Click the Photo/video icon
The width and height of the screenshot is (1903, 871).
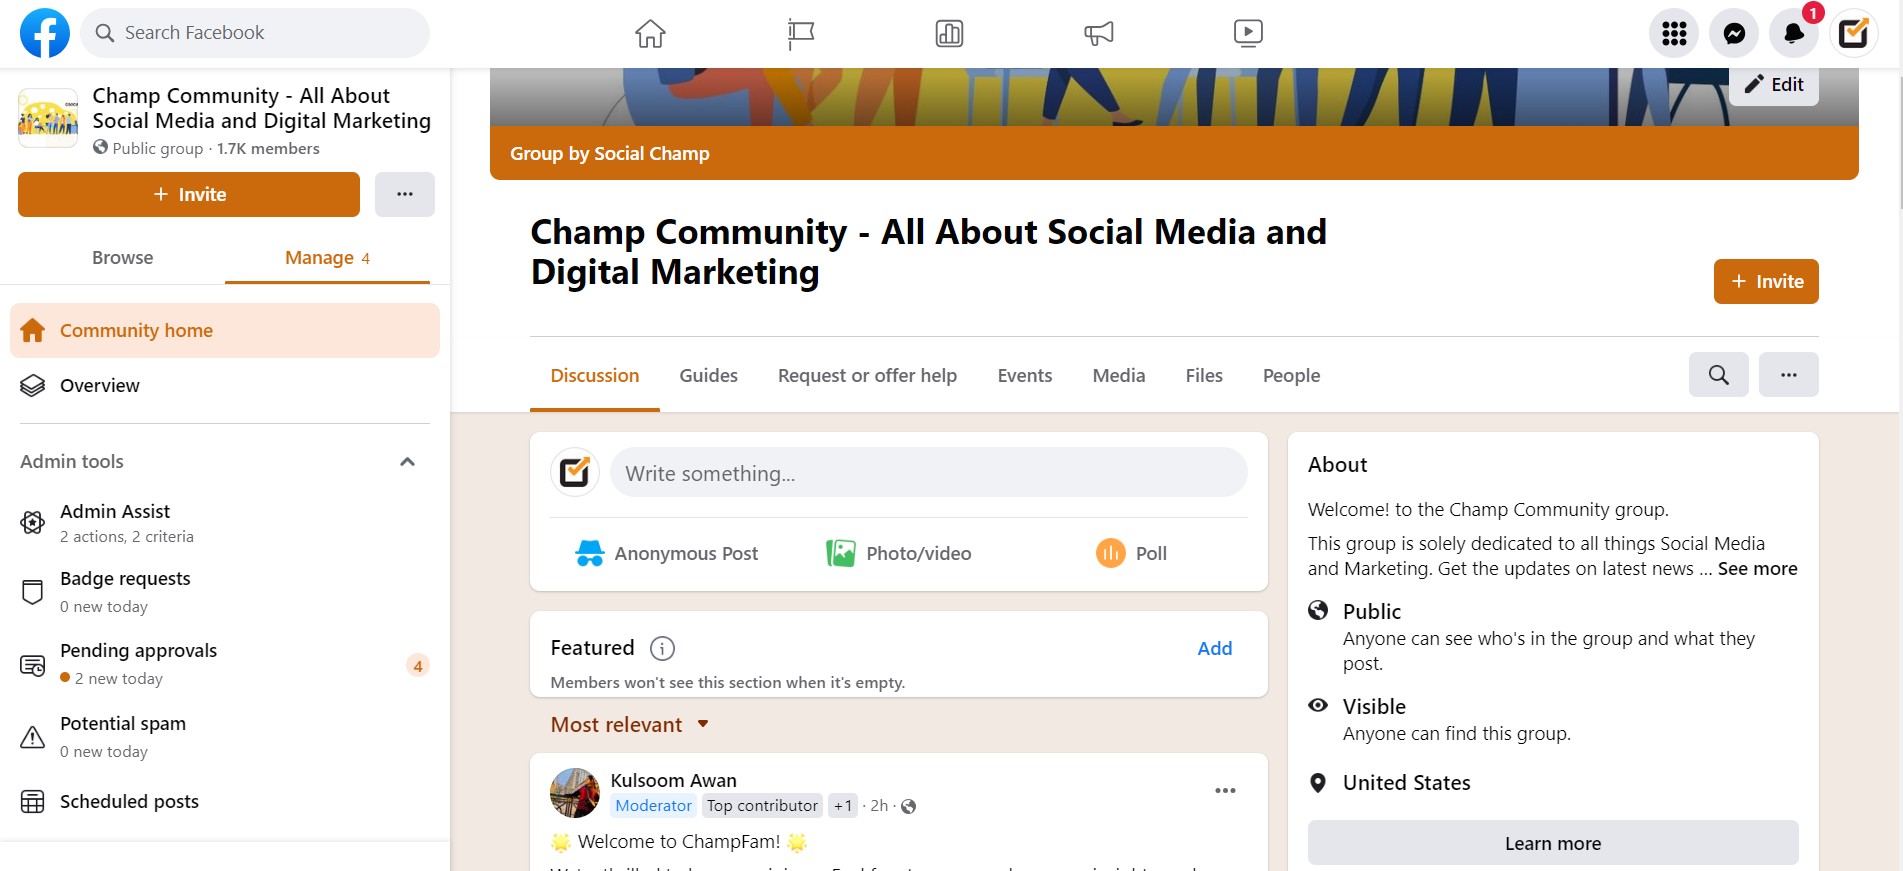[x=840, y=553]
